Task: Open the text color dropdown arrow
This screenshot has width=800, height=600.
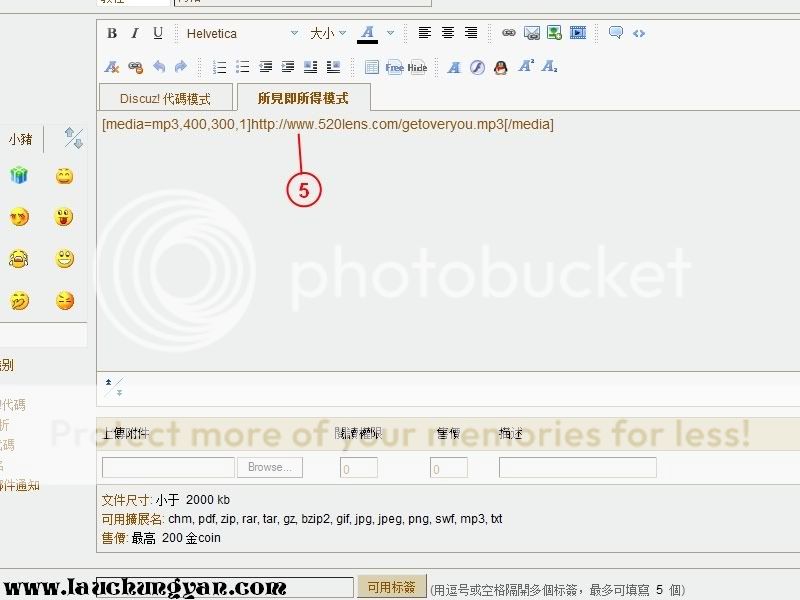Action: point(390,33)
